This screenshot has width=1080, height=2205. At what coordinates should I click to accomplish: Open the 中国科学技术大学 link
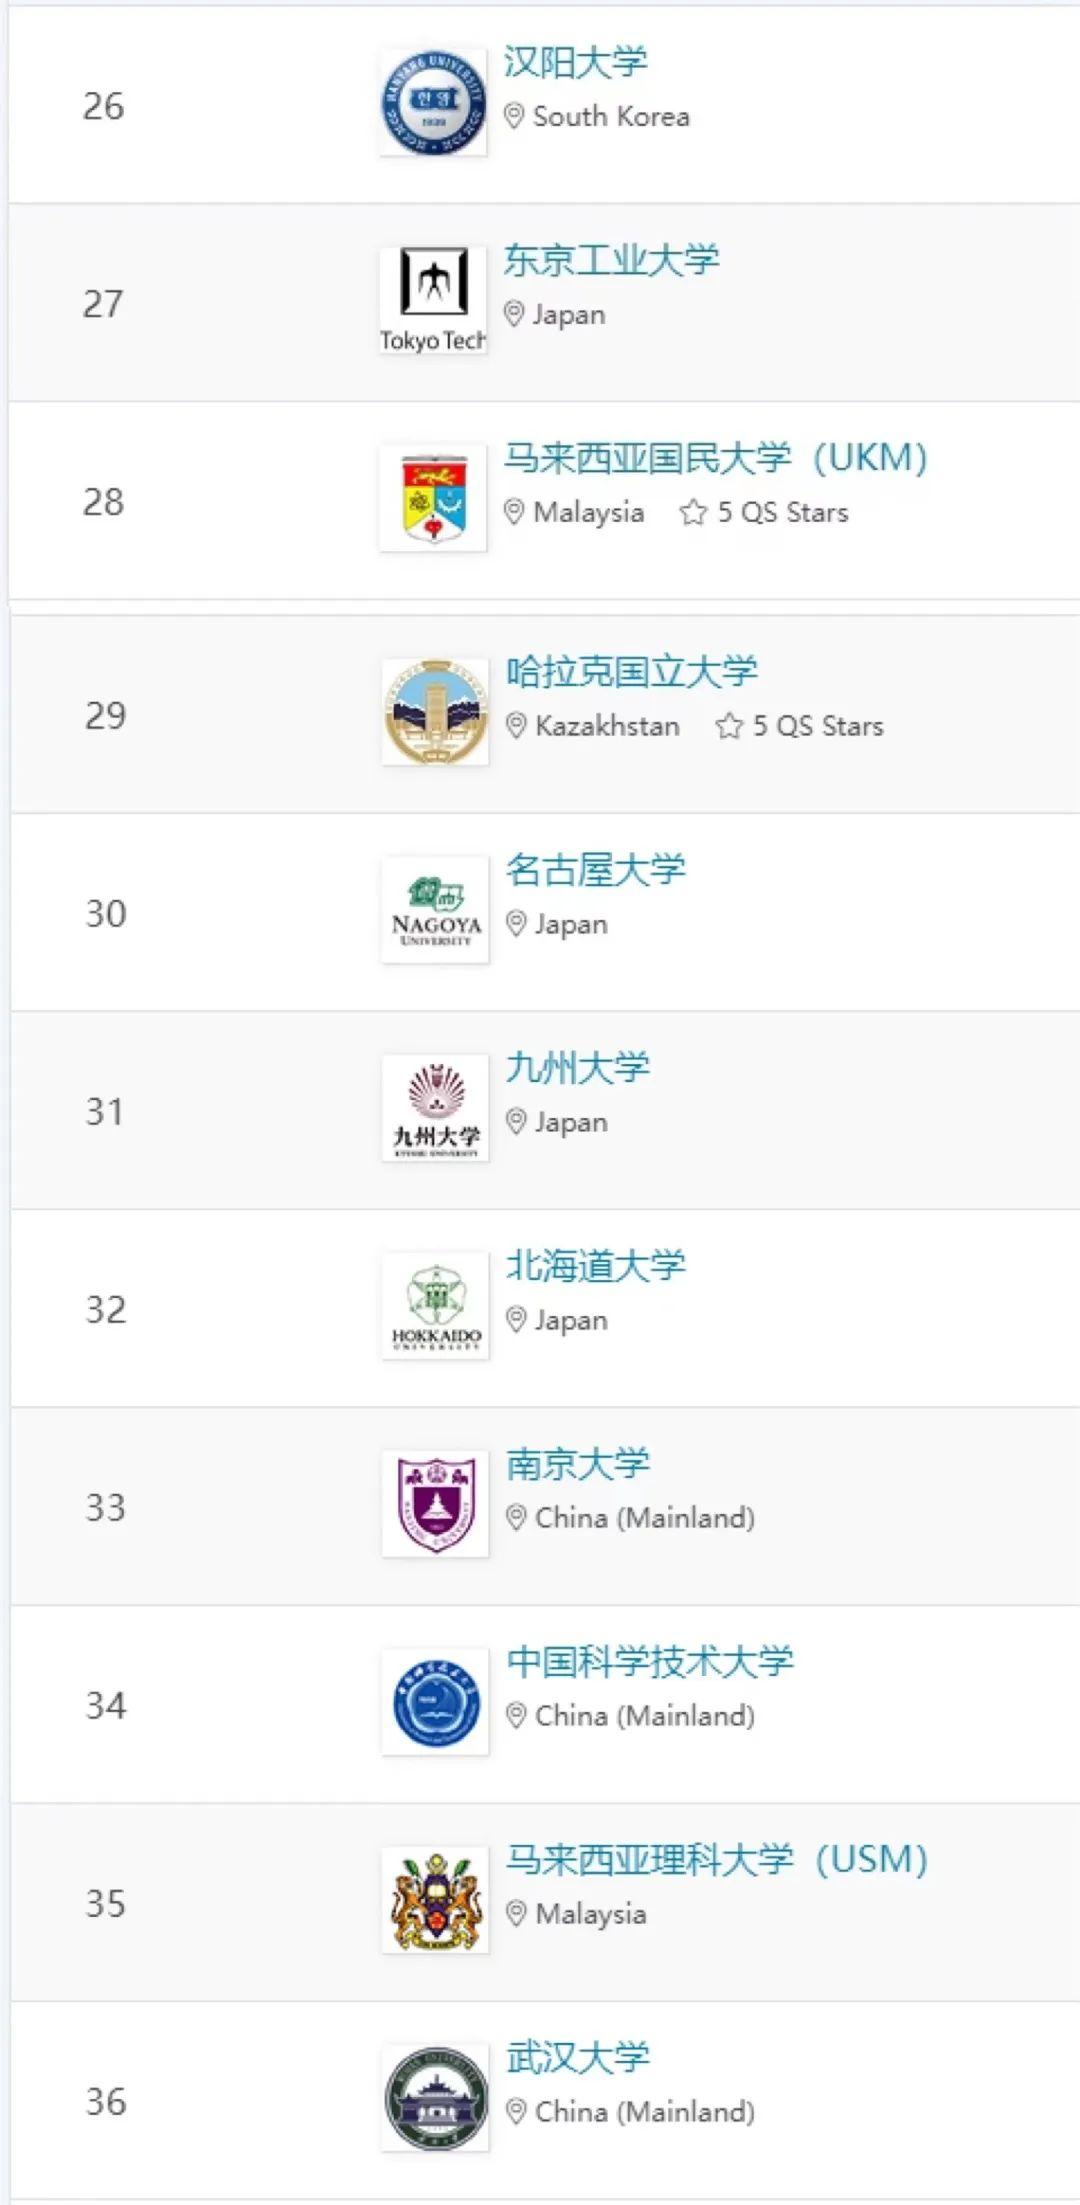pyautogui.click(x=650, y=1661)
